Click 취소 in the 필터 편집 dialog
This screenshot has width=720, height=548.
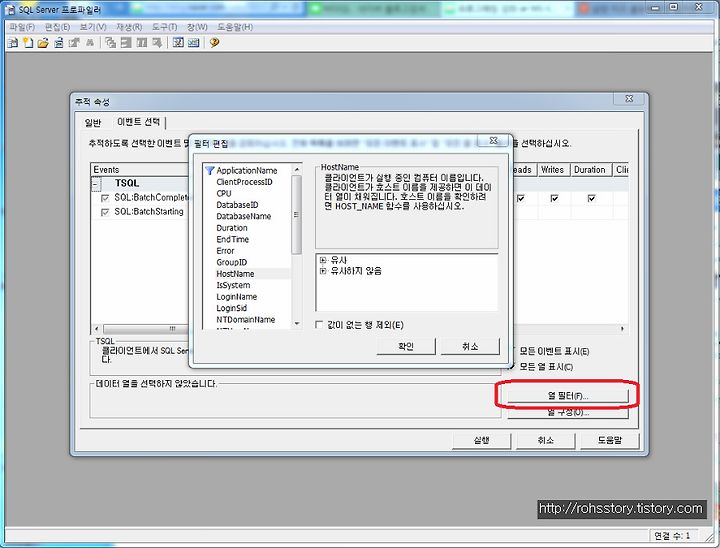[x=470, y=346]
